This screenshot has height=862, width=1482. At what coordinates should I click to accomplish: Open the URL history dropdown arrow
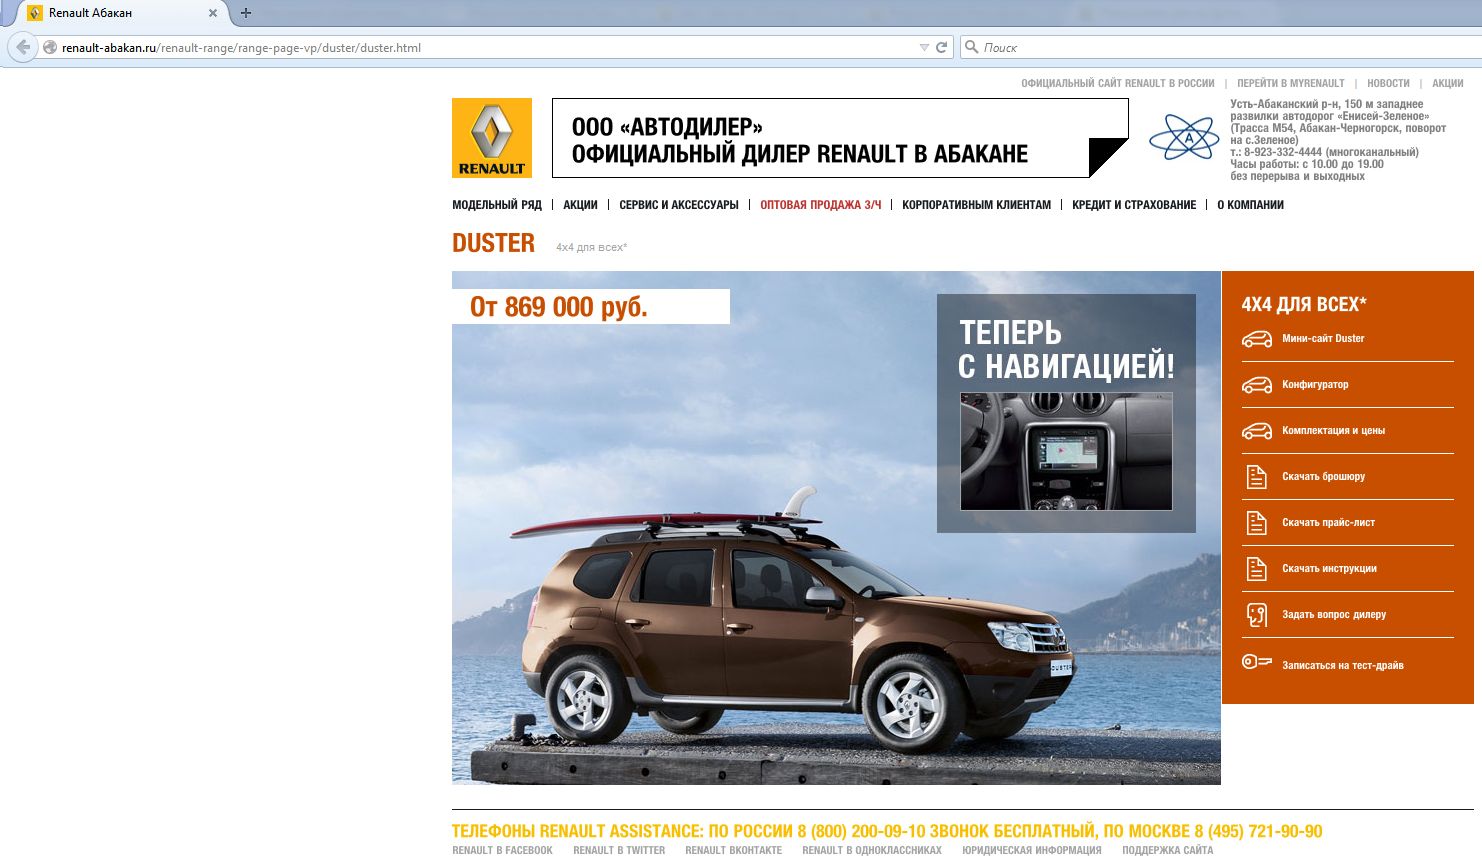click(x=924, y=47)
